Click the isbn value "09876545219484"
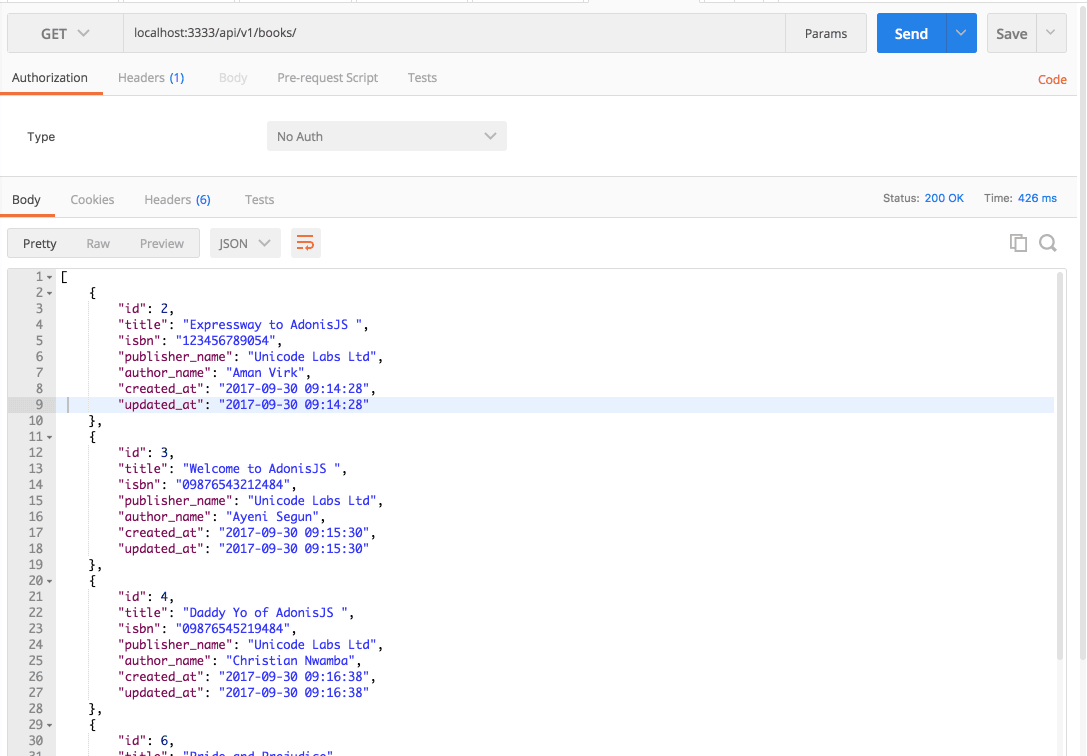The image size is (1087, 756). point(233,629)
